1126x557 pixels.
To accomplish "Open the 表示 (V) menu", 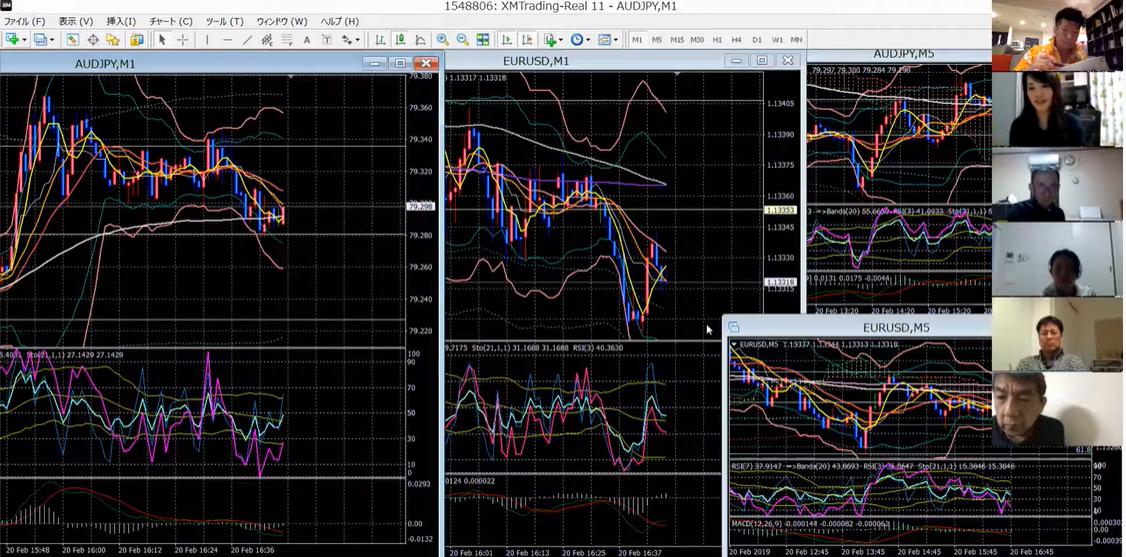I will coord(75,22).
